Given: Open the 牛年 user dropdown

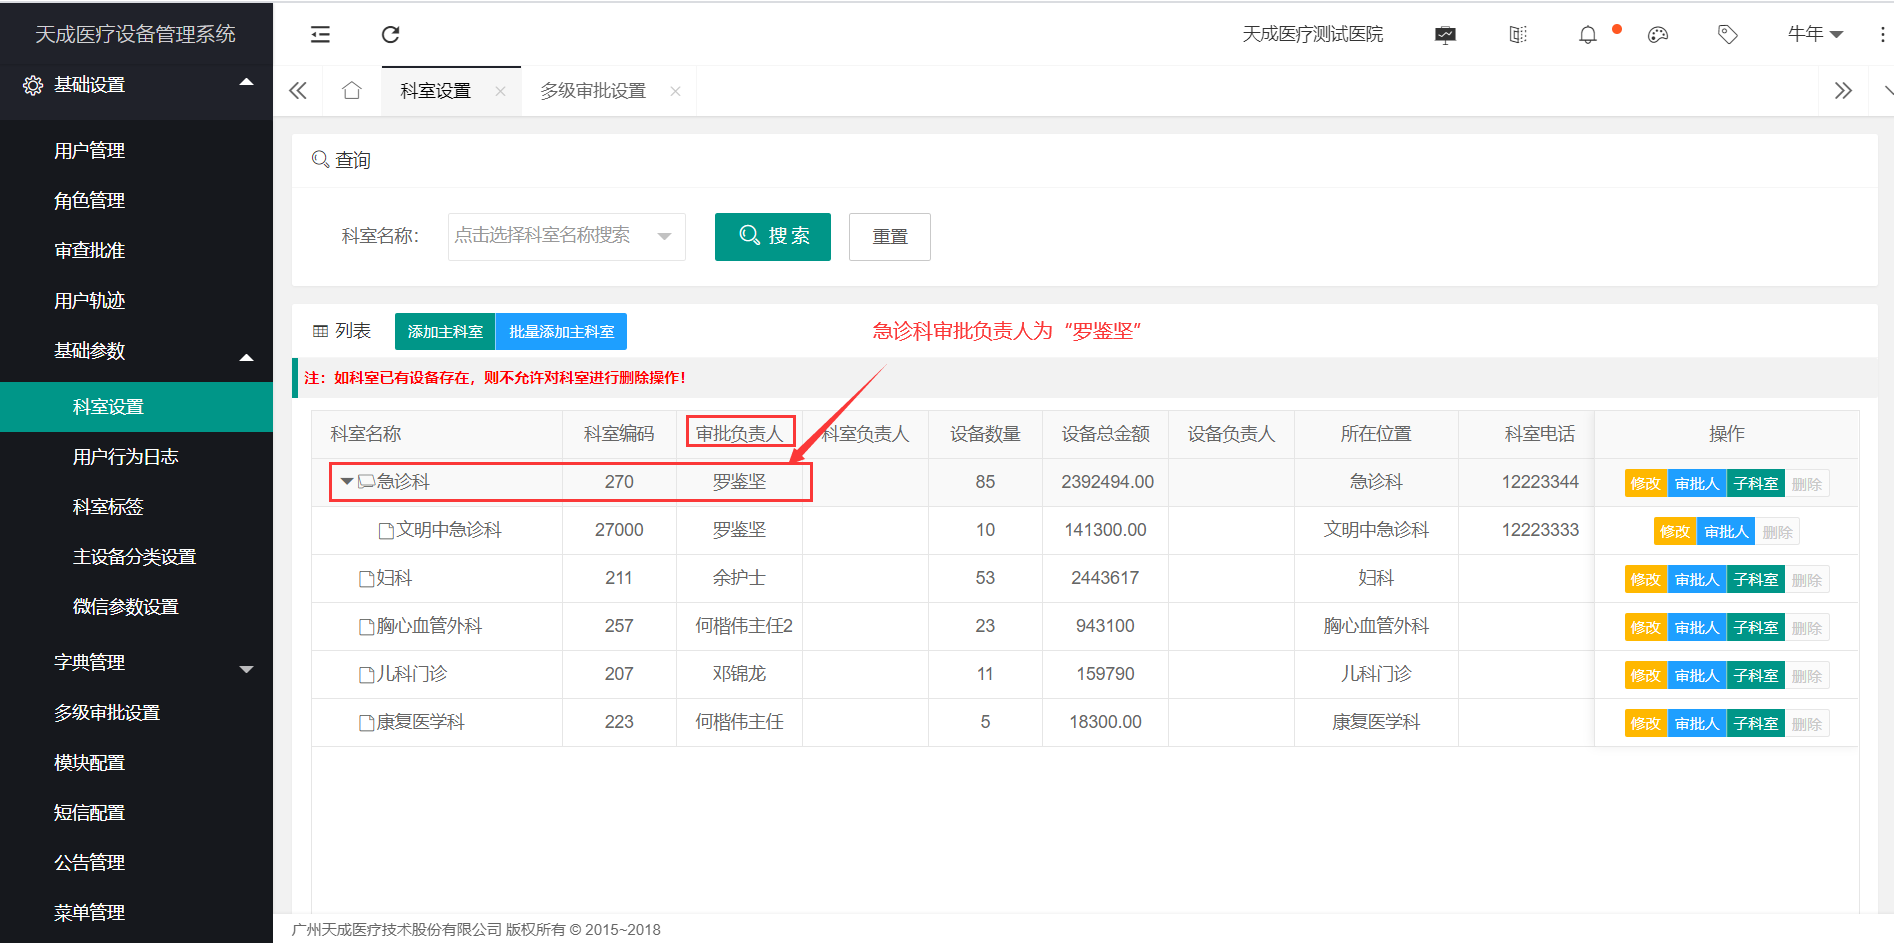Looking at the screenshot, I should [1815, 34].
